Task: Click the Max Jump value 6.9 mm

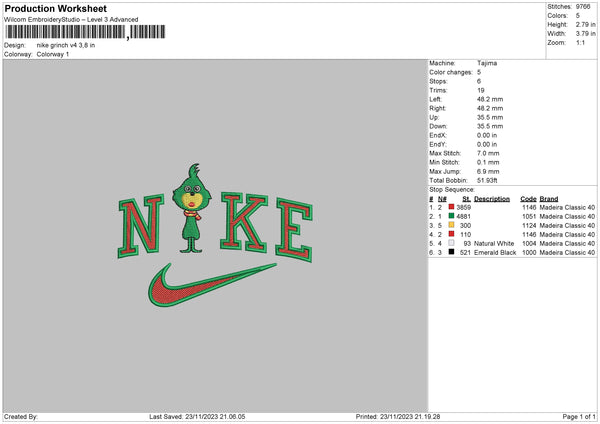Action: (488, 171)
